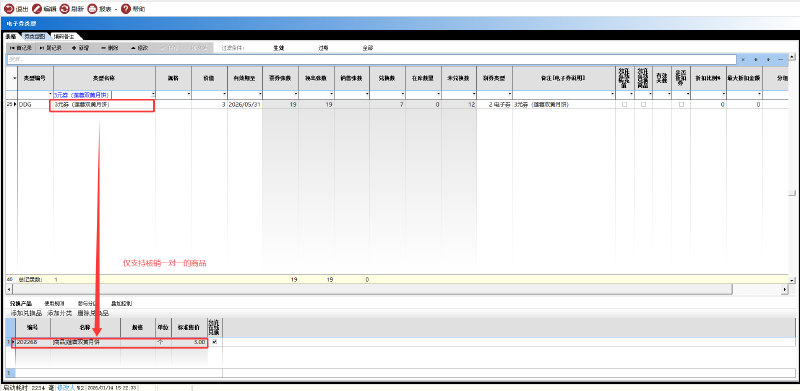Jump to first record (首记录)
800x391 pixels.
[21, 48]
